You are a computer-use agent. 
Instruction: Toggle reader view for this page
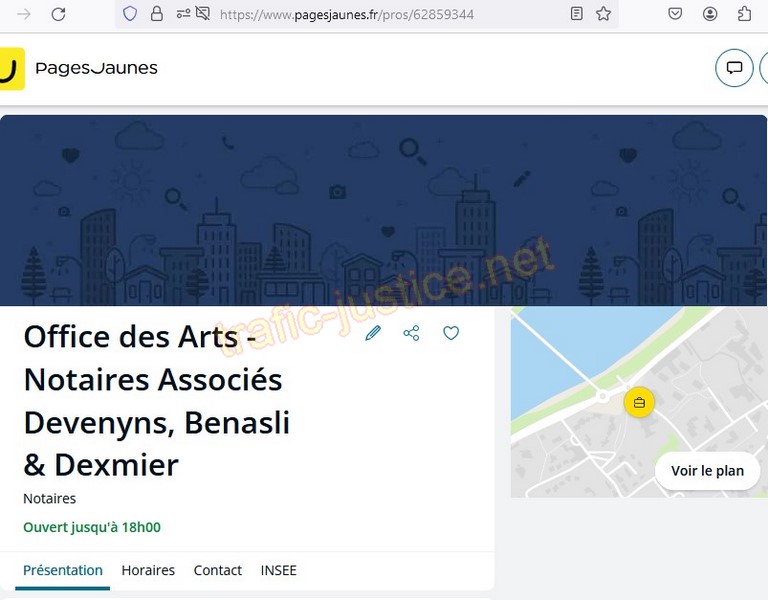(576, 14)
